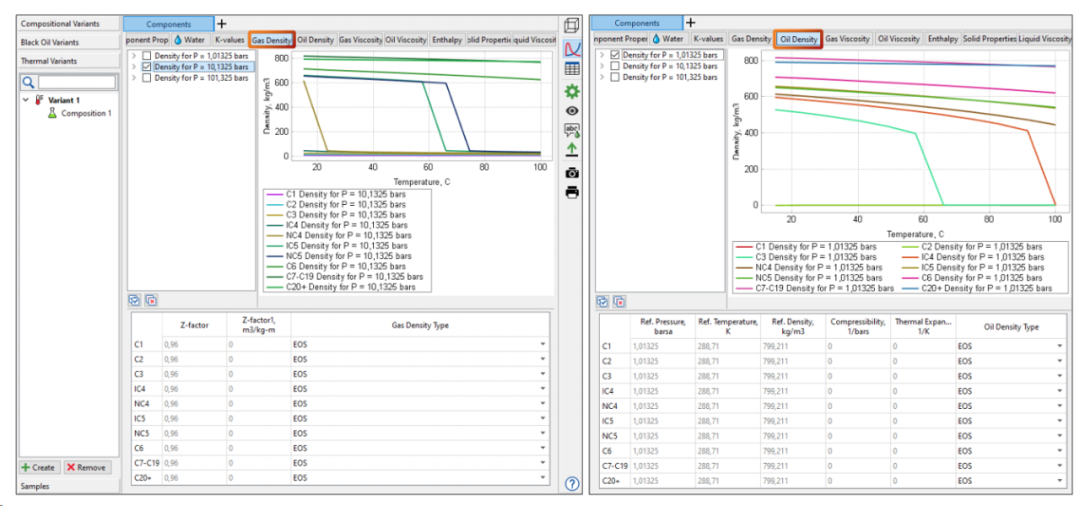Click the 3D box view icon
Screen dimensions: 1080x506
(x=572, y=25)
